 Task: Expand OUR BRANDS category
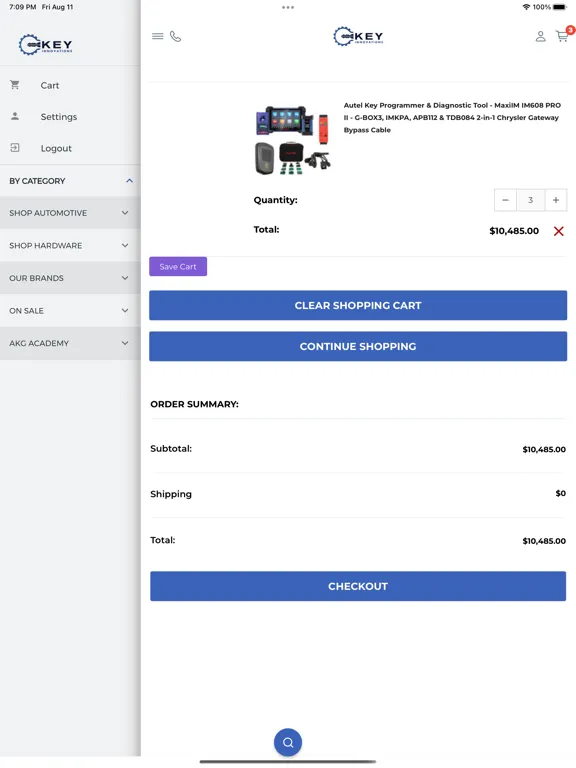(70, 278)
